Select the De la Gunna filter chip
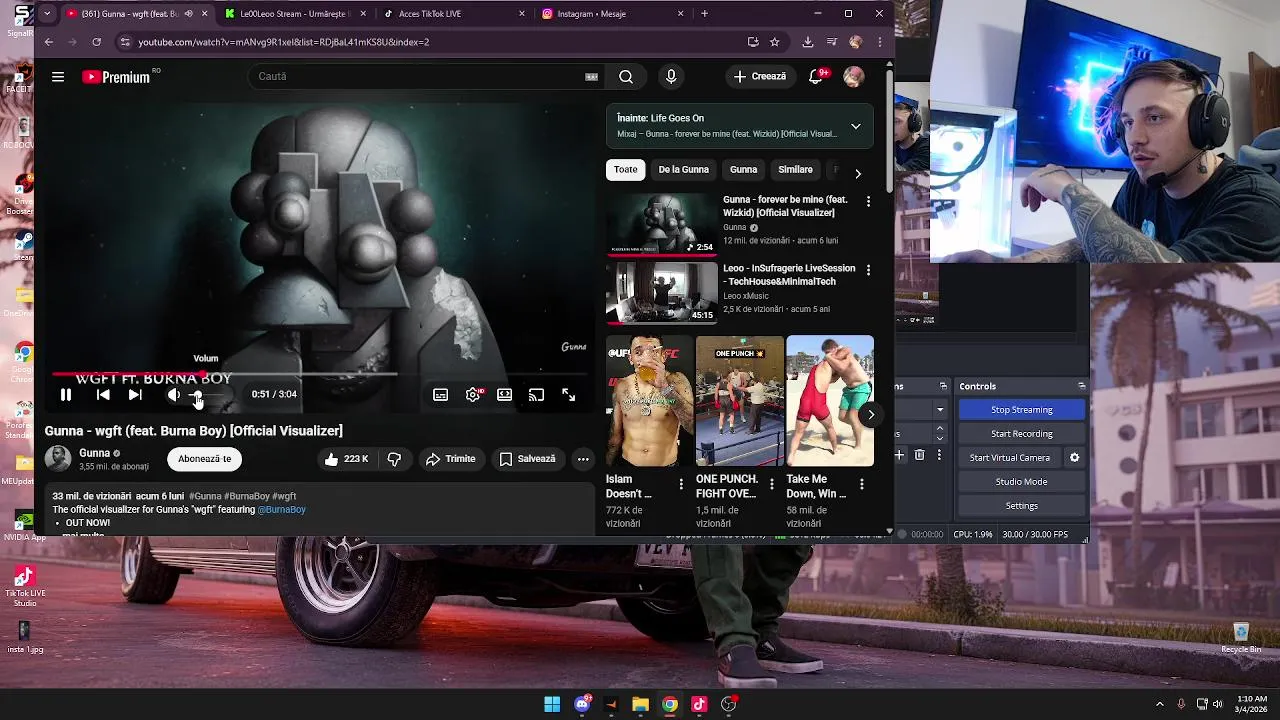 pos(684,170)
